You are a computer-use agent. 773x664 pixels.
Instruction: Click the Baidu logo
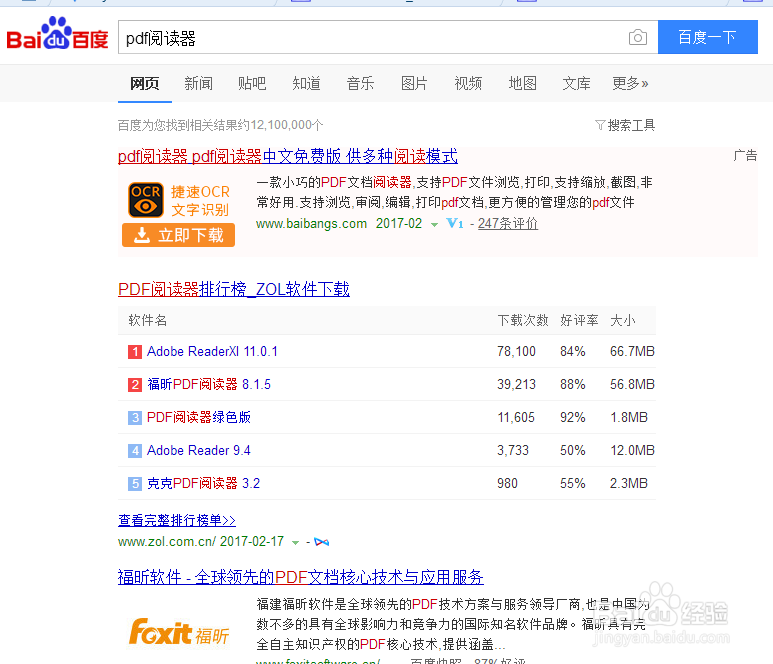(57, 34)
